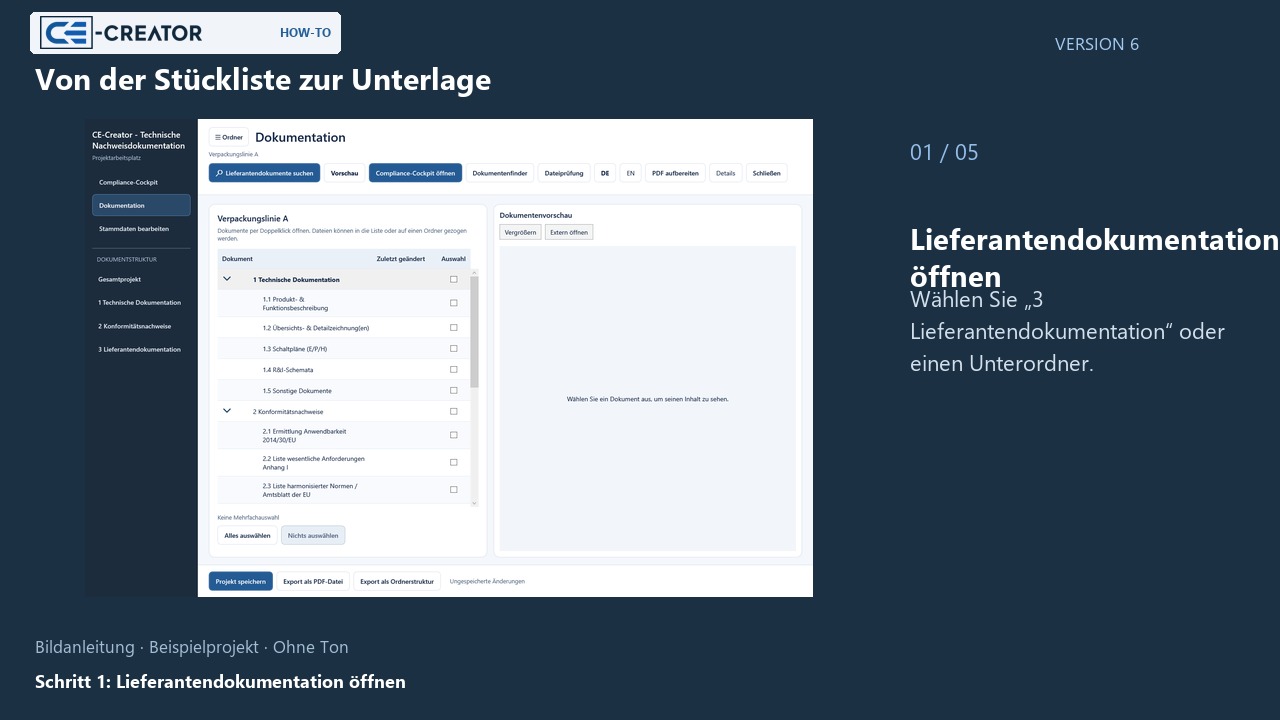
Task: Click Extern öffnen in the preview panel
Action: click(x=569, y=232)
